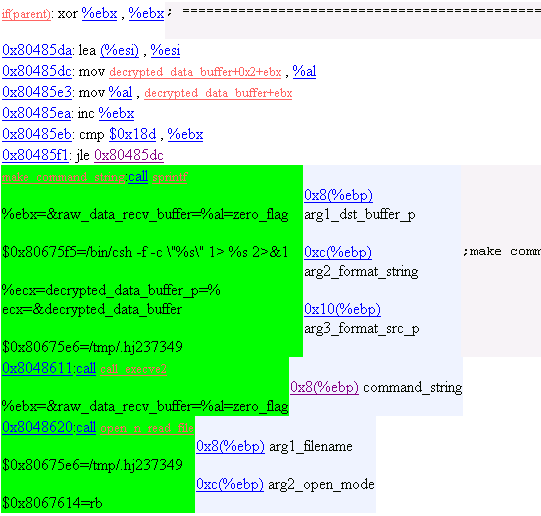The height and width of the screenshot is (516, 541).
Task: Select the '$0x8067614=rb' text
Action: pos(52,503)
